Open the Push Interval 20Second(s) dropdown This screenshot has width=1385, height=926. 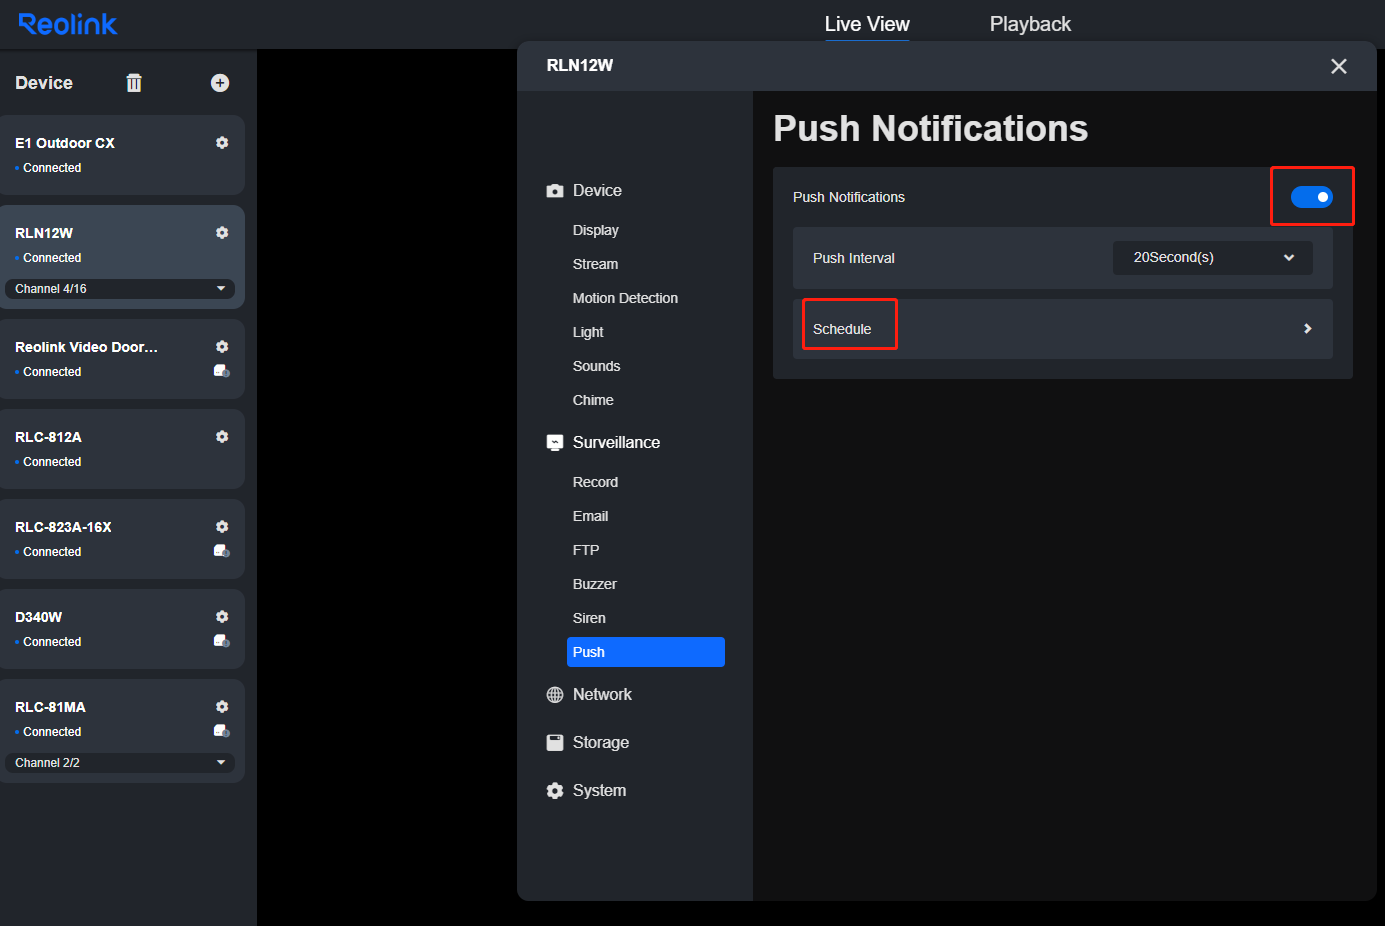click(x=1213, y=258)
